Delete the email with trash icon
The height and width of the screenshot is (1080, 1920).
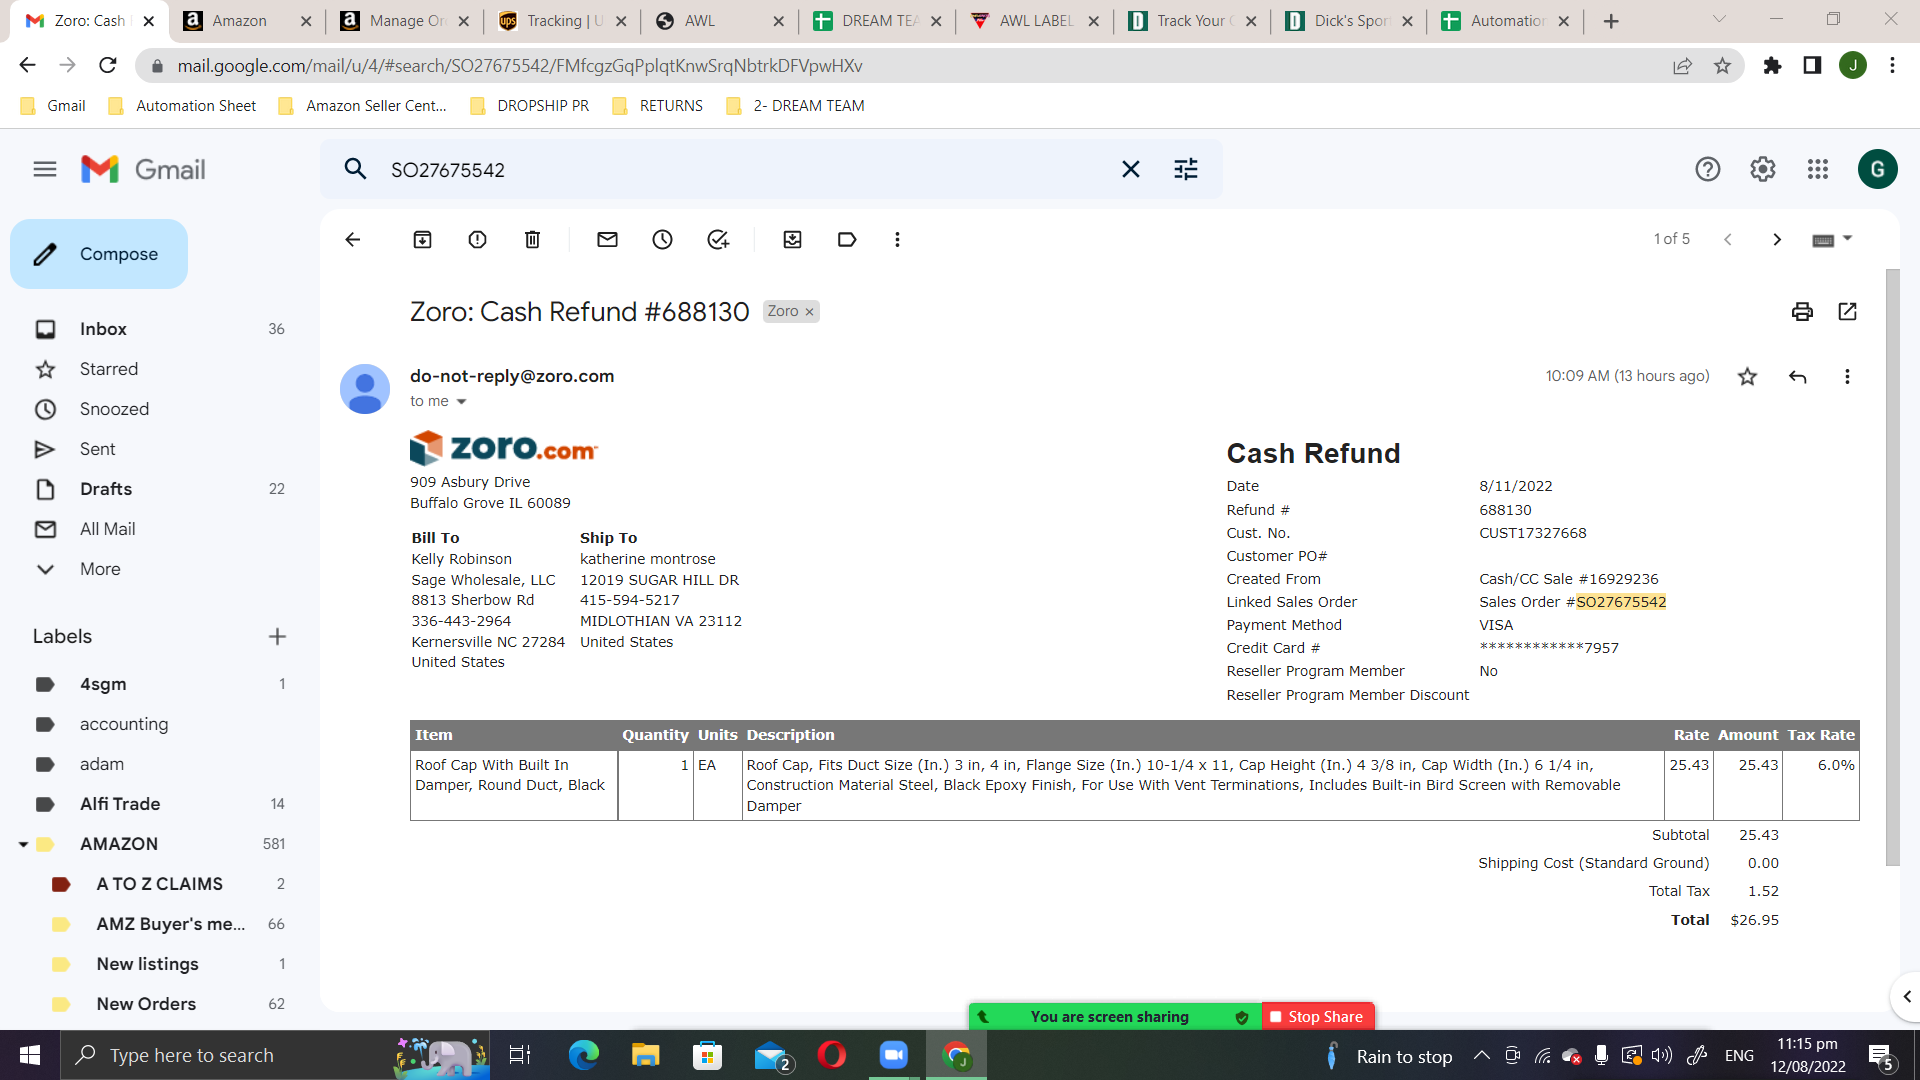click(533, 240)
